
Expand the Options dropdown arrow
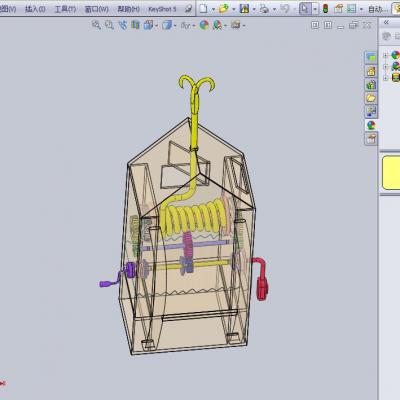(361, 9)
